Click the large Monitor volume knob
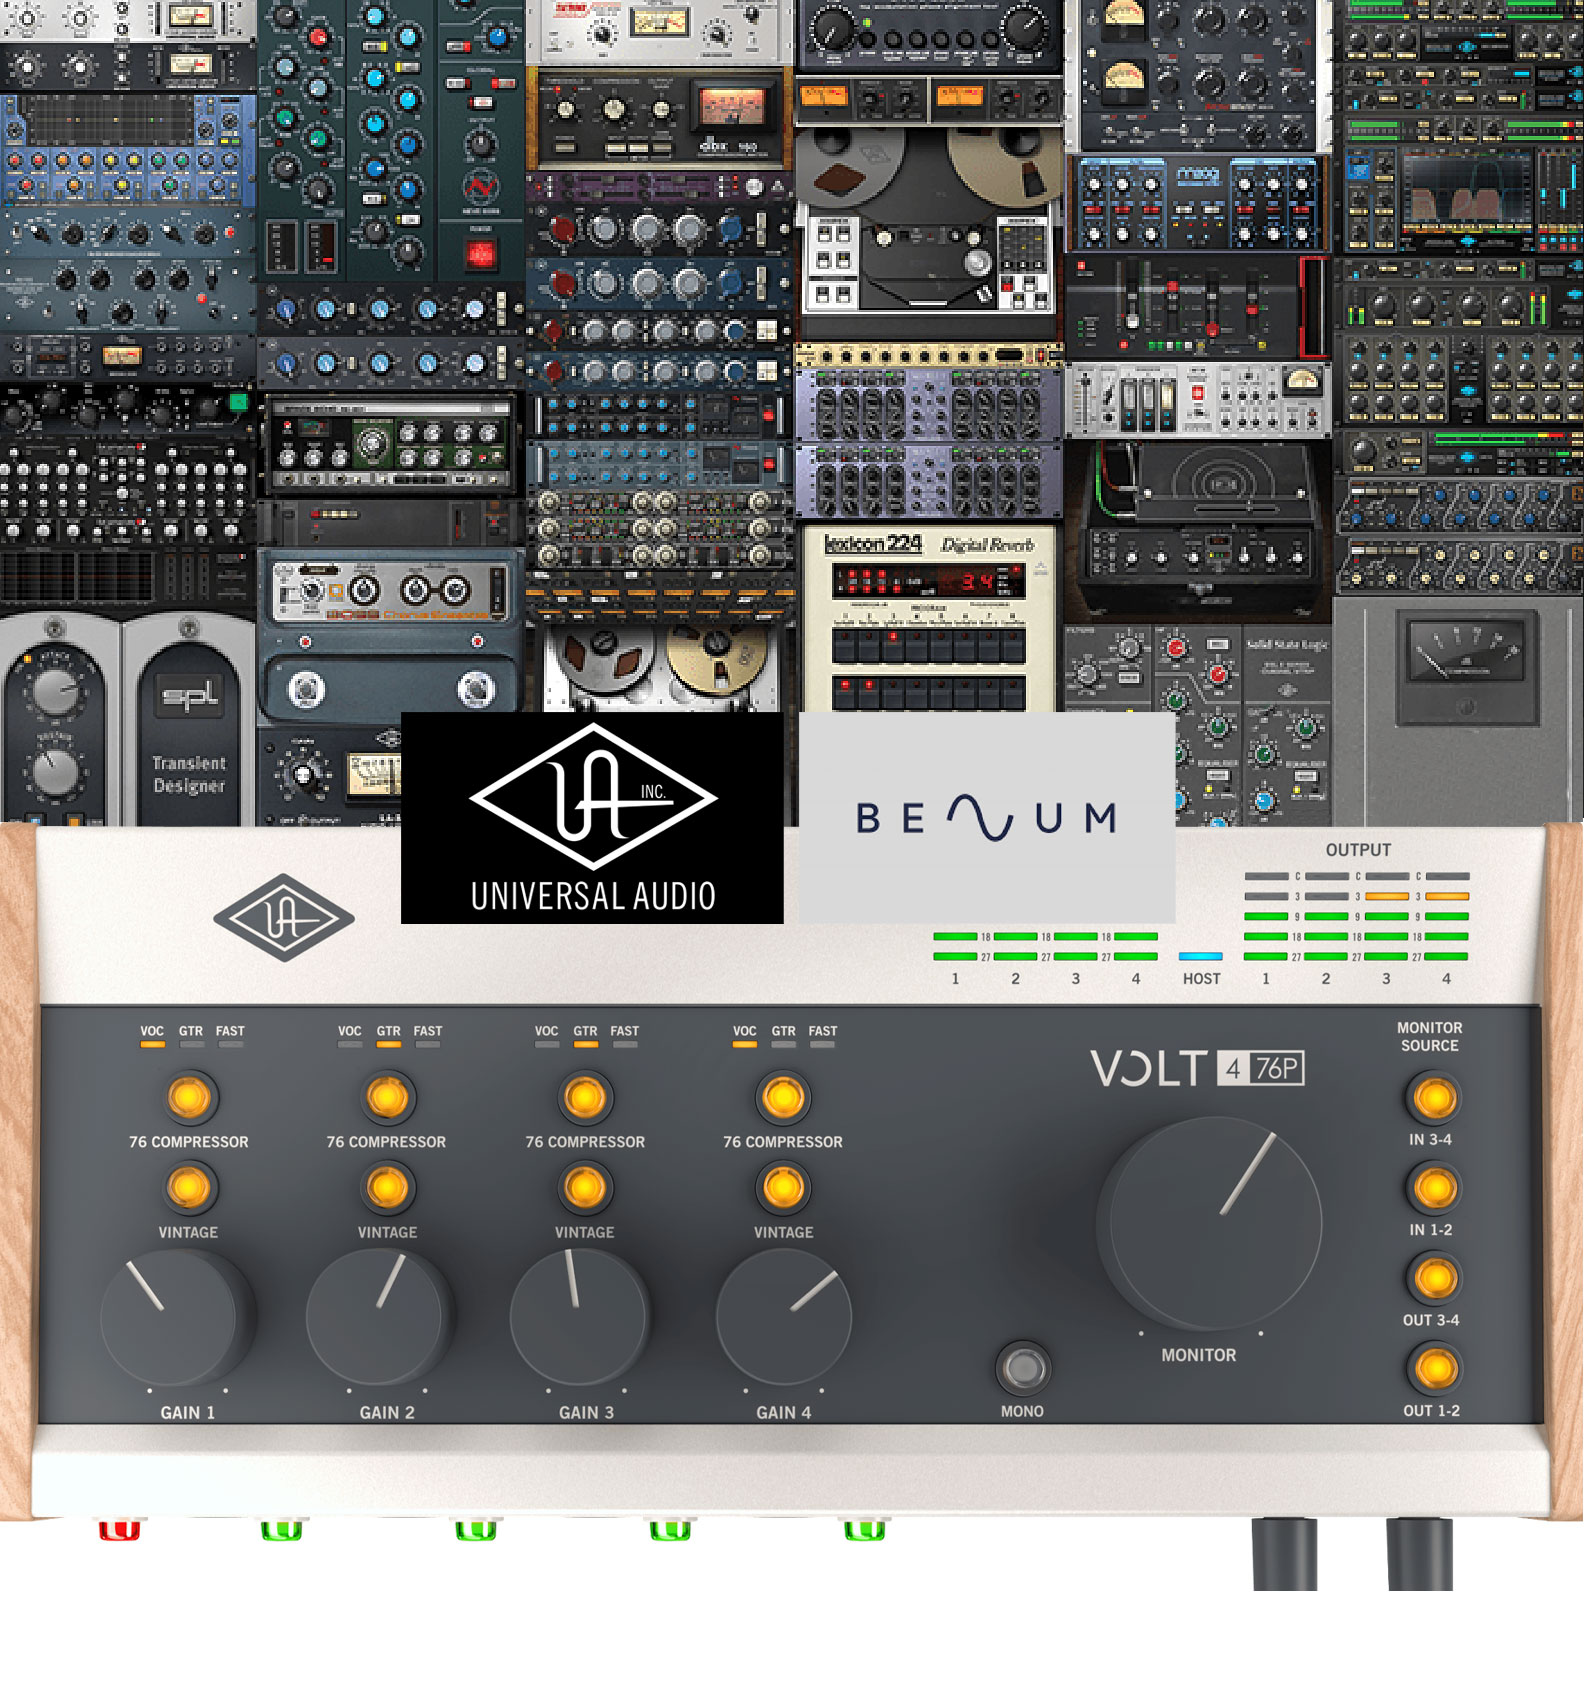This screenshot has width=1584, height=1682. (1209, 1223)
